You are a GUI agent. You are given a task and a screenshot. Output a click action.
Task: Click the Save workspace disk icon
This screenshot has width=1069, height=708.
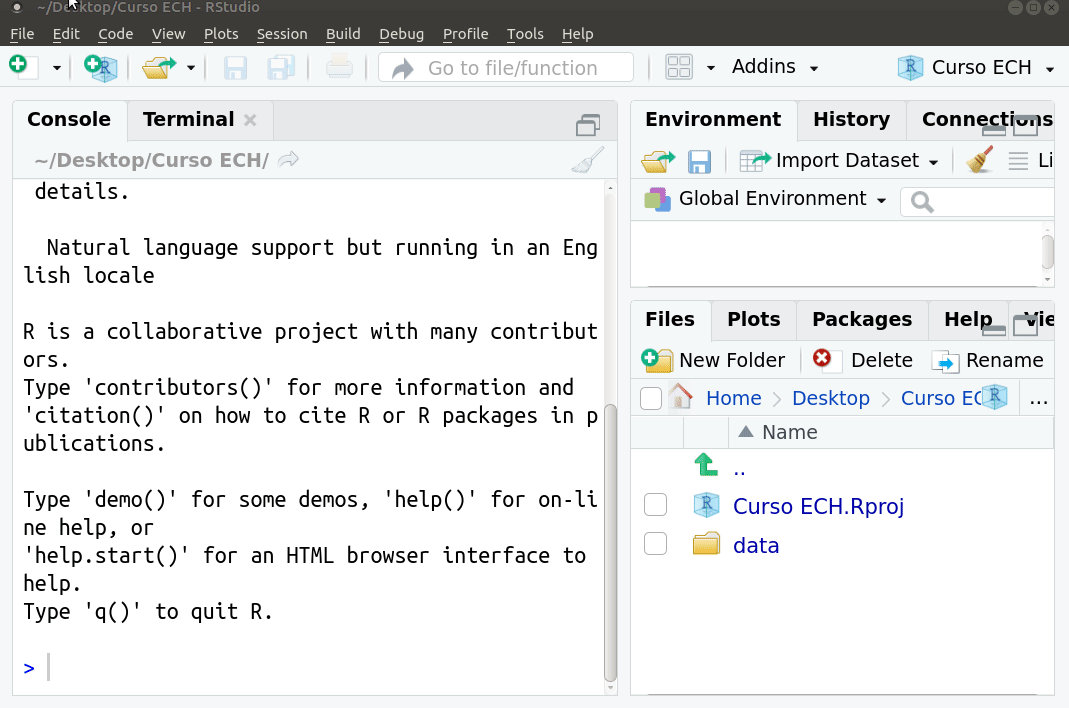[699, 162]
